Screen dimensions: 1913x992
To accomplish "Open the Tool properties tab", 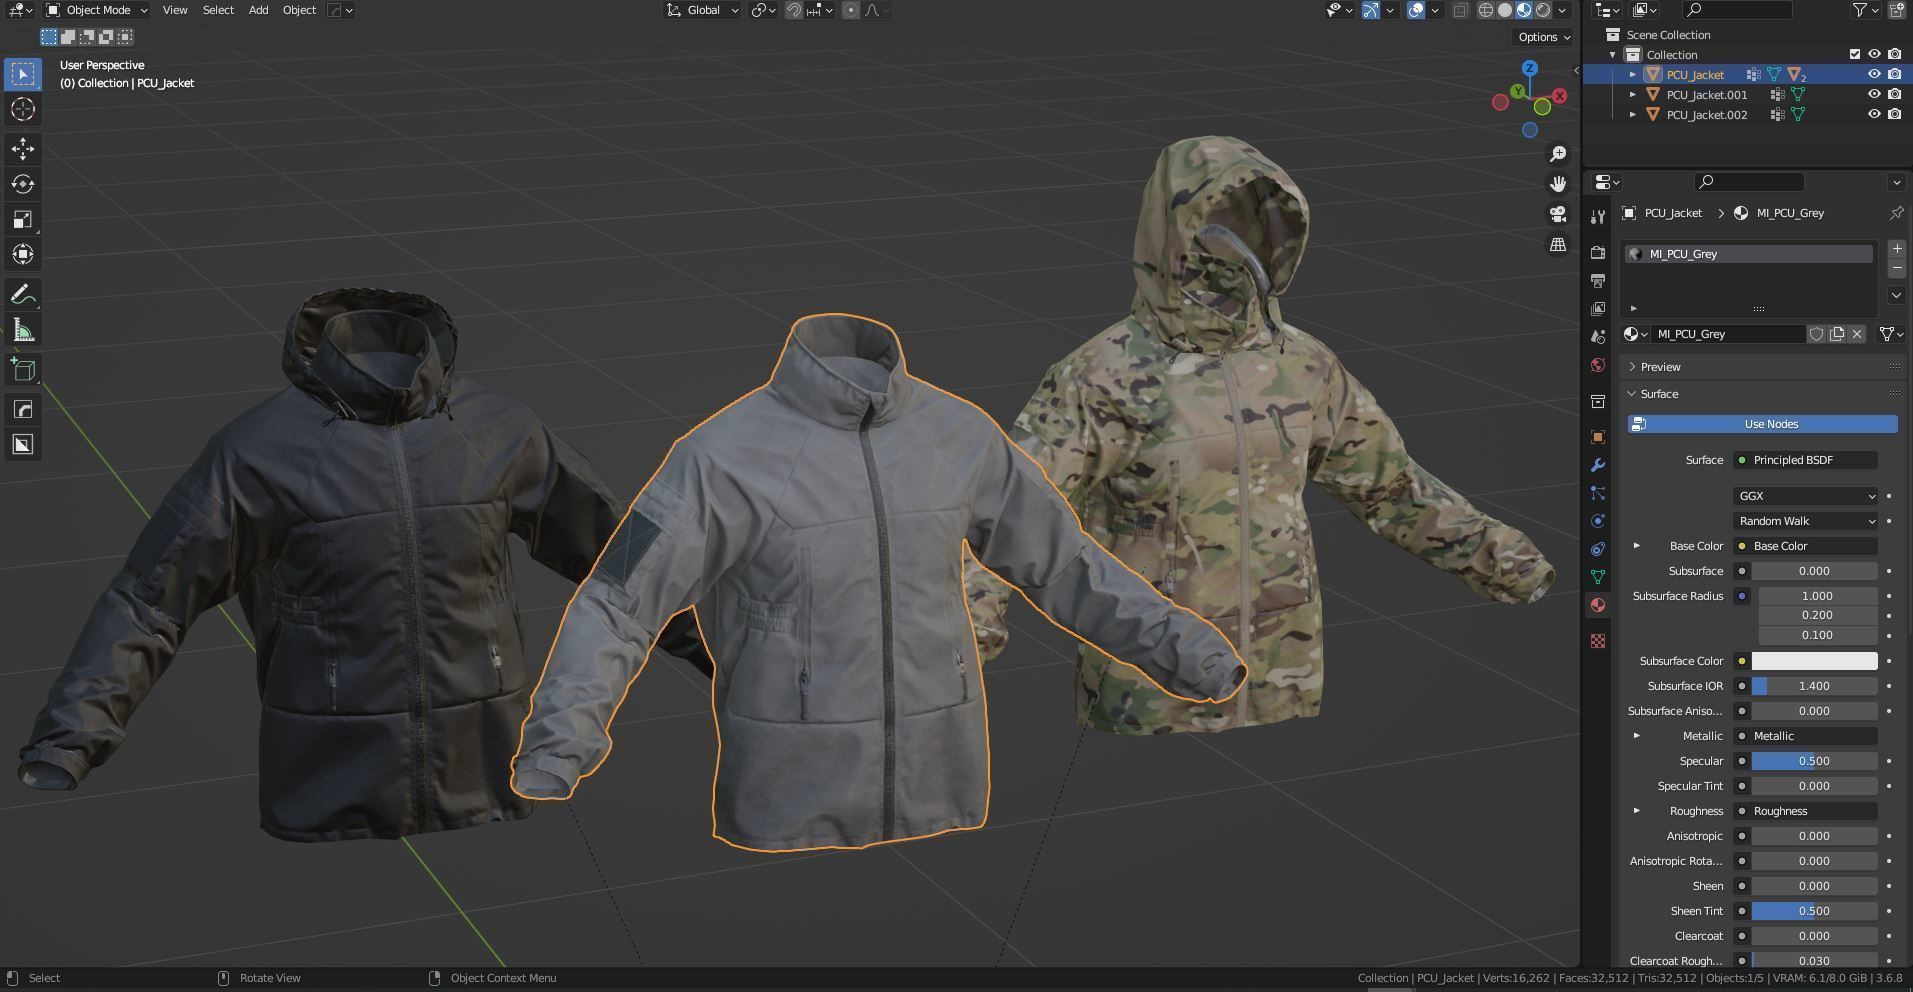I will [x=1598, y=217].
